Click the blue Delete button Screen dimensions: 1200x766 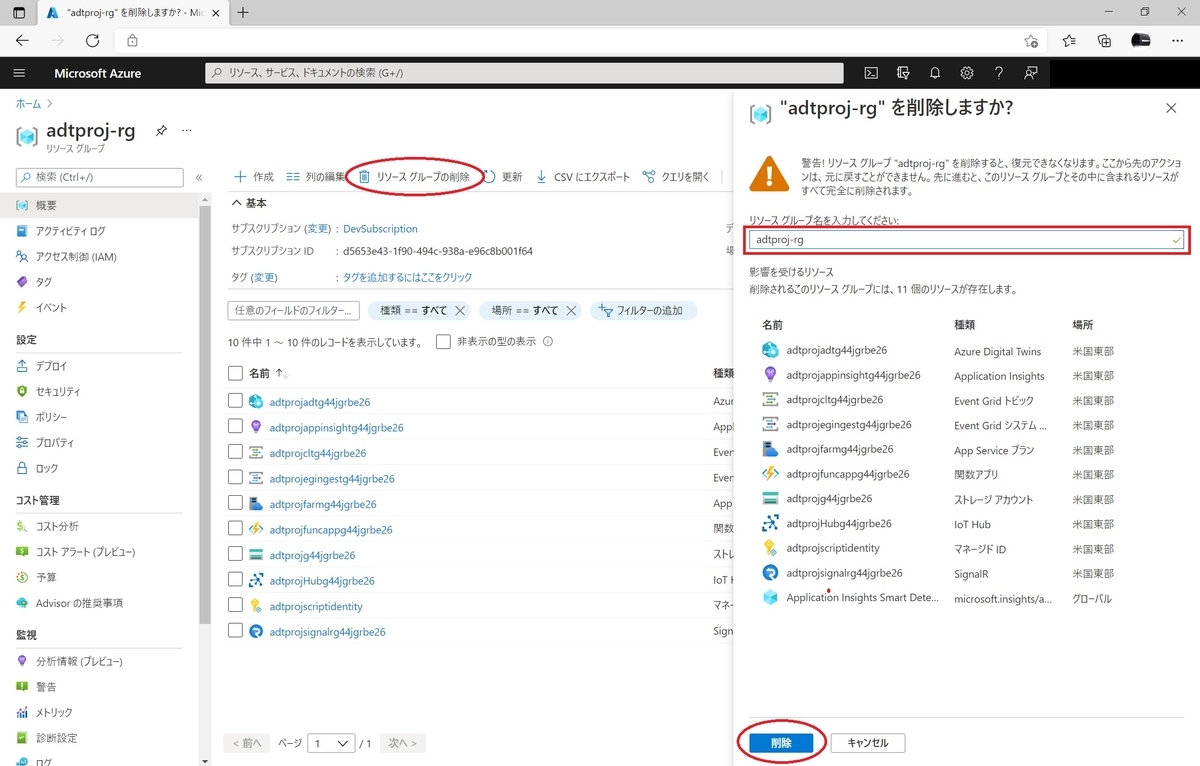tap(781, 743)
